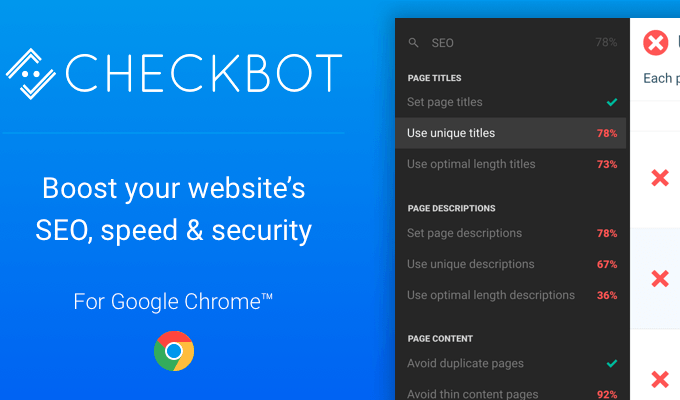Screen dimensions: 680x400
Task: Click the first red X row icon
Action: click(x=660, y=178)
